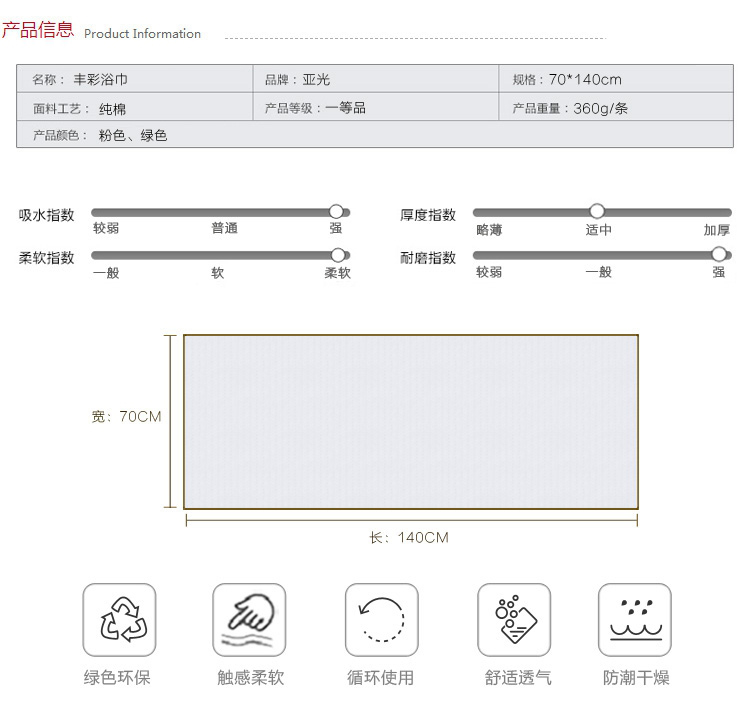Click the white towel size diagram
The width and height of the screenshot is (750, 711).
pyautogui.click(x=411, y=421)
